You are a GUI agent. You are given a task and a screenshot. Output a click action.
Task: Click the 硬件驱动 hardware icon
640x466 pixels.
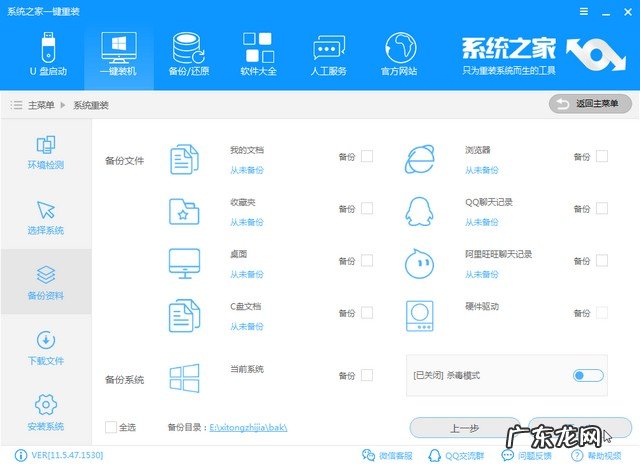(420, 316)
